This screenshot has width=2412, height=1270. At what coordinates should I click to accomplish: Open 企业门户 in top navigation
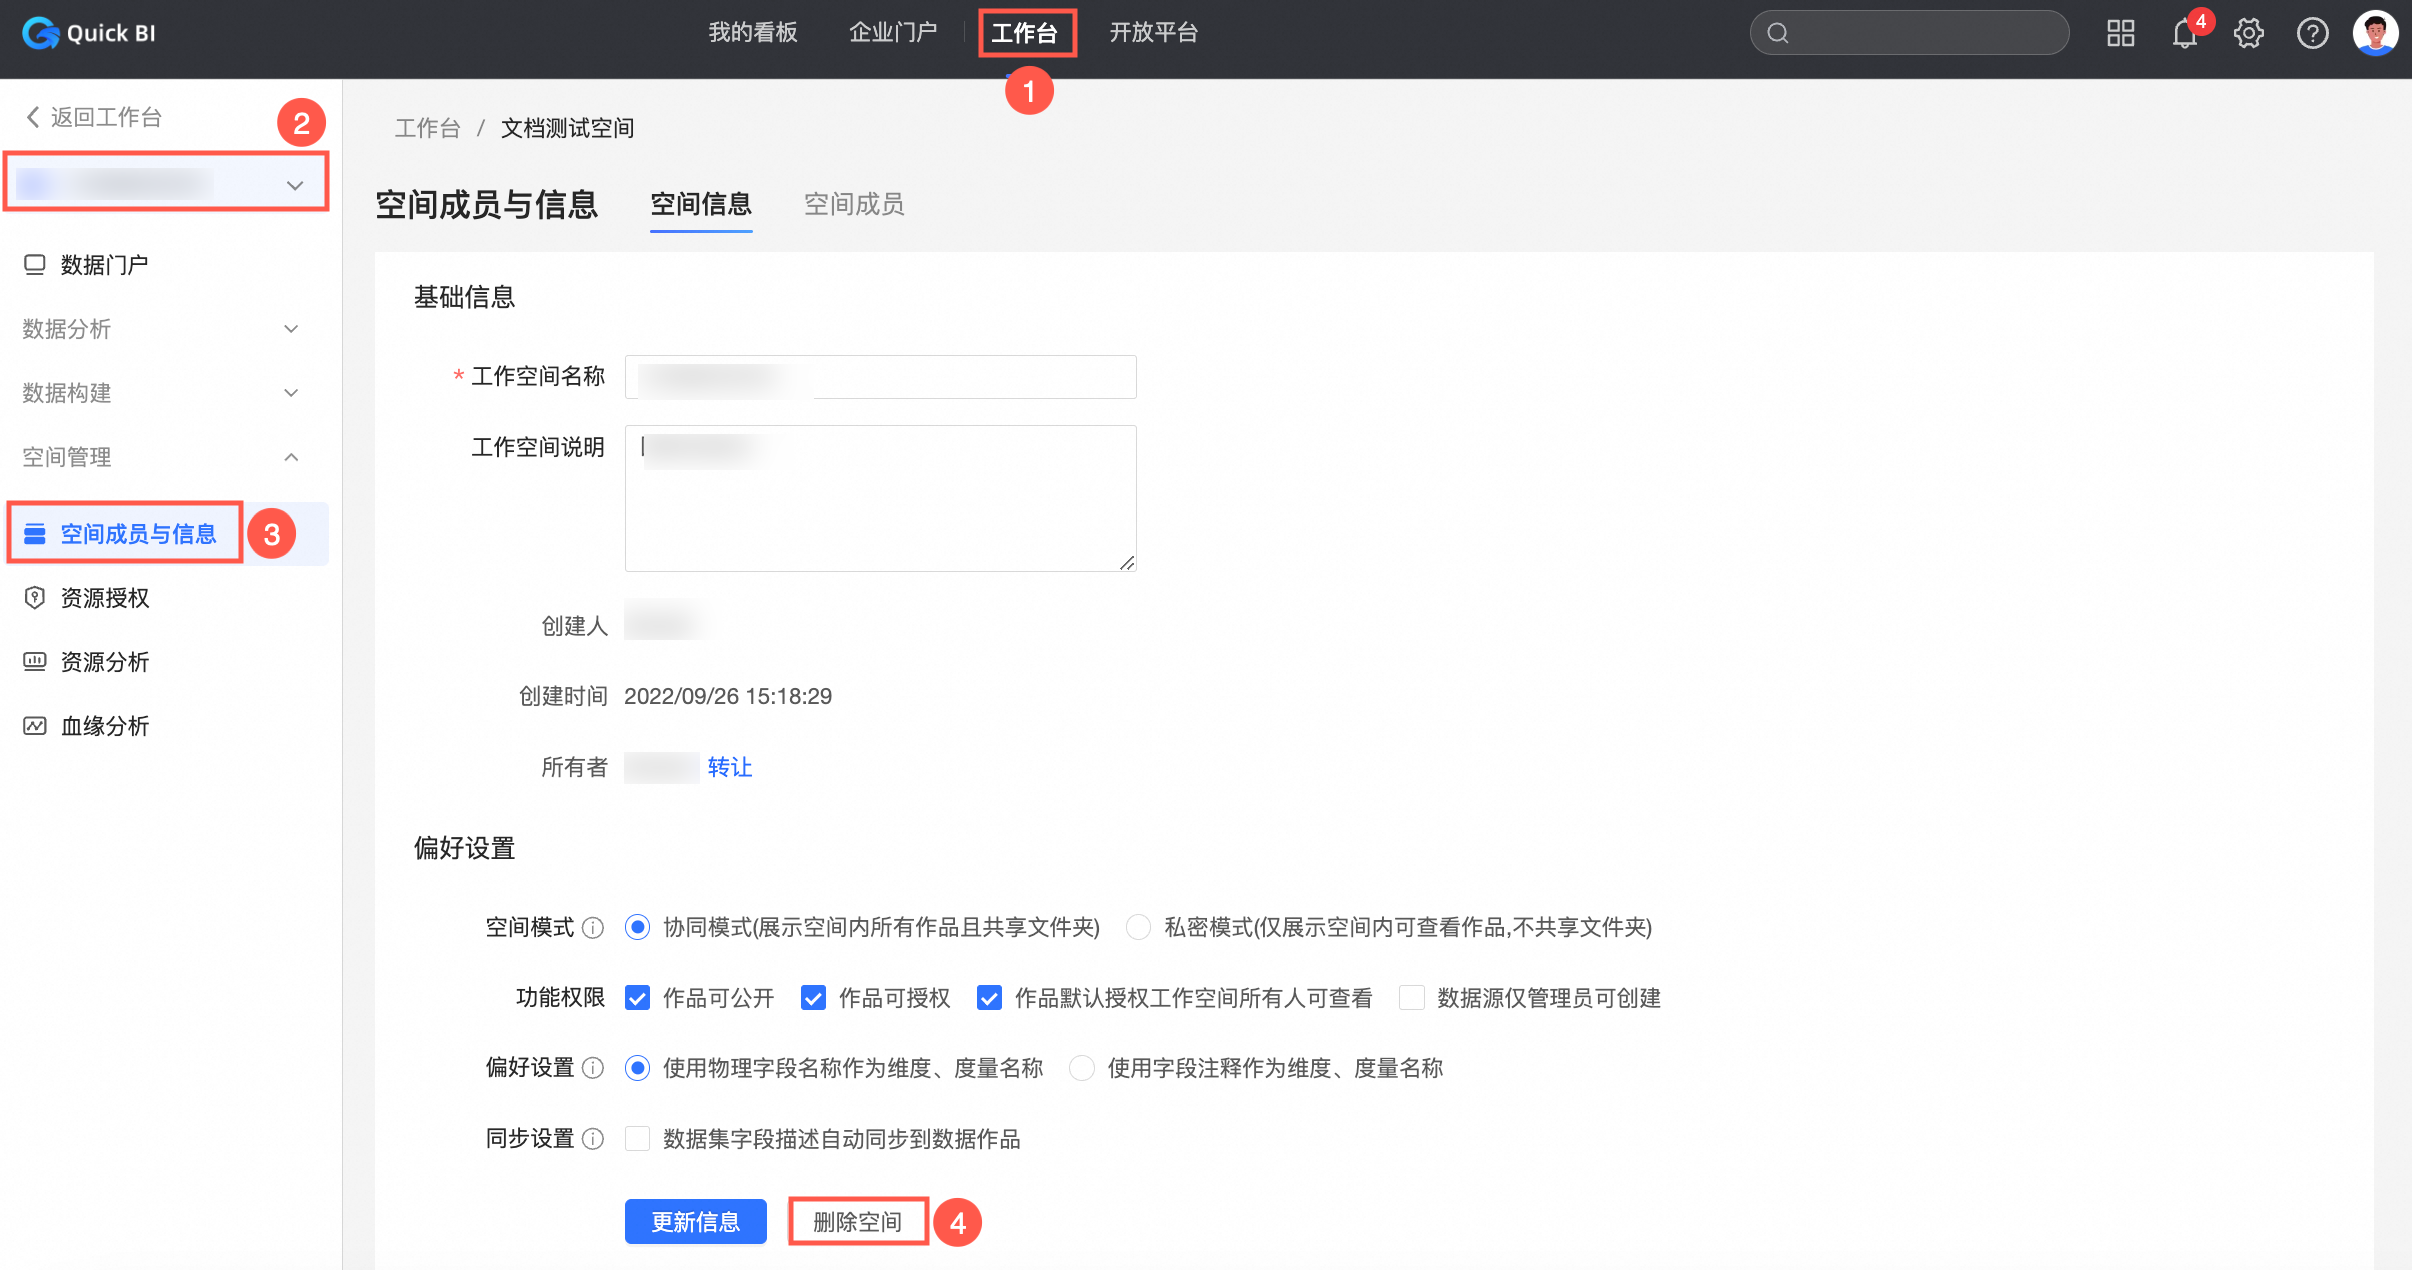point(893,33)
